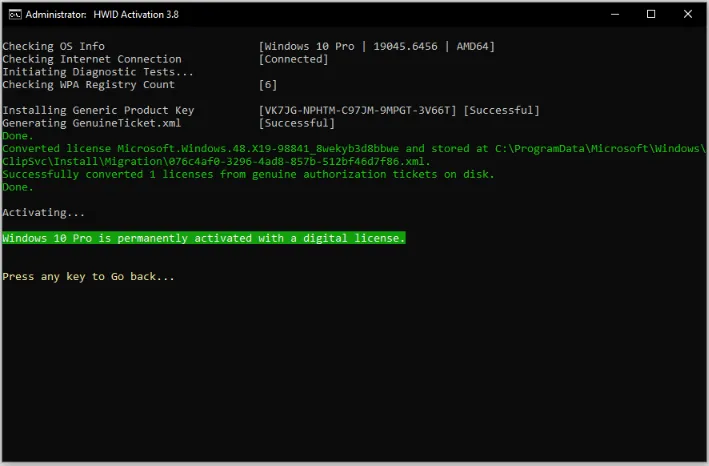Click the Initiating Diagnostic Tests line
The height and width of the screenshot is (466, 709).
tap(98, 72)
